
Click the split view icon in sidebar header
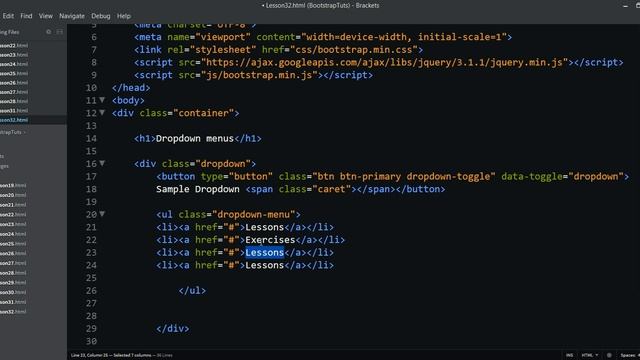pos(60,31)
